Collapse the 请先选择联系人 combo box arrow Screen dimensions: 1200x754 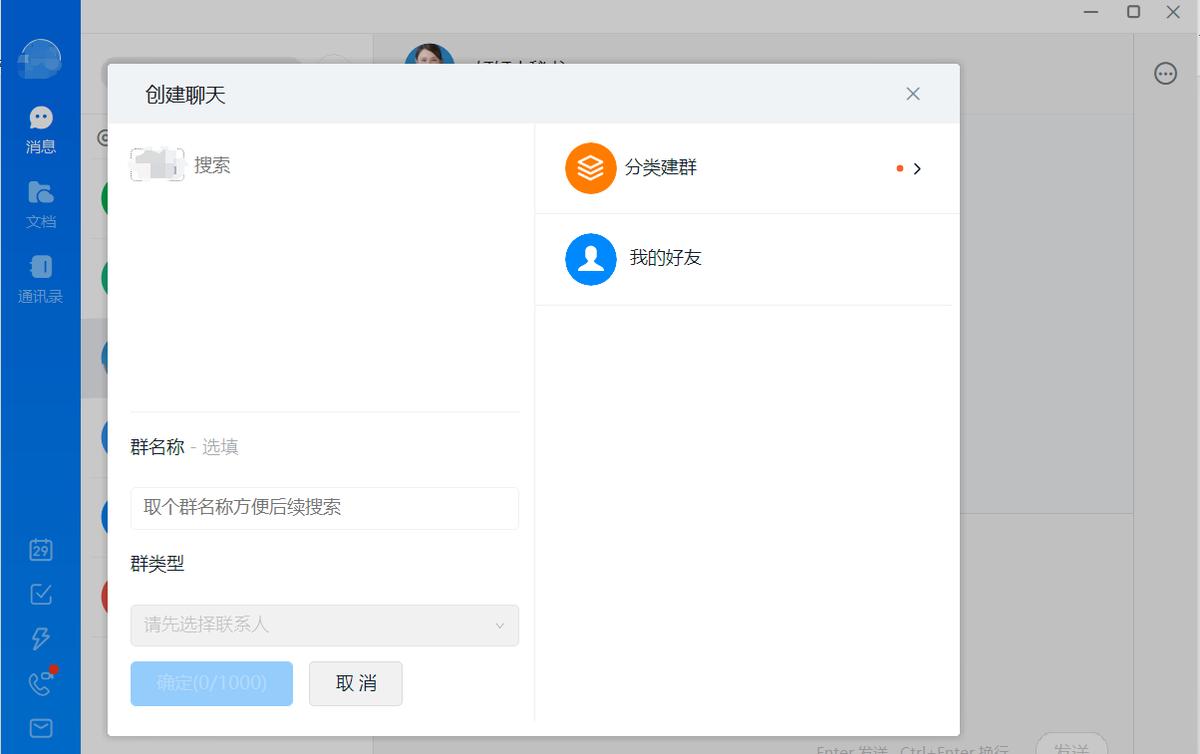(500, 625)
